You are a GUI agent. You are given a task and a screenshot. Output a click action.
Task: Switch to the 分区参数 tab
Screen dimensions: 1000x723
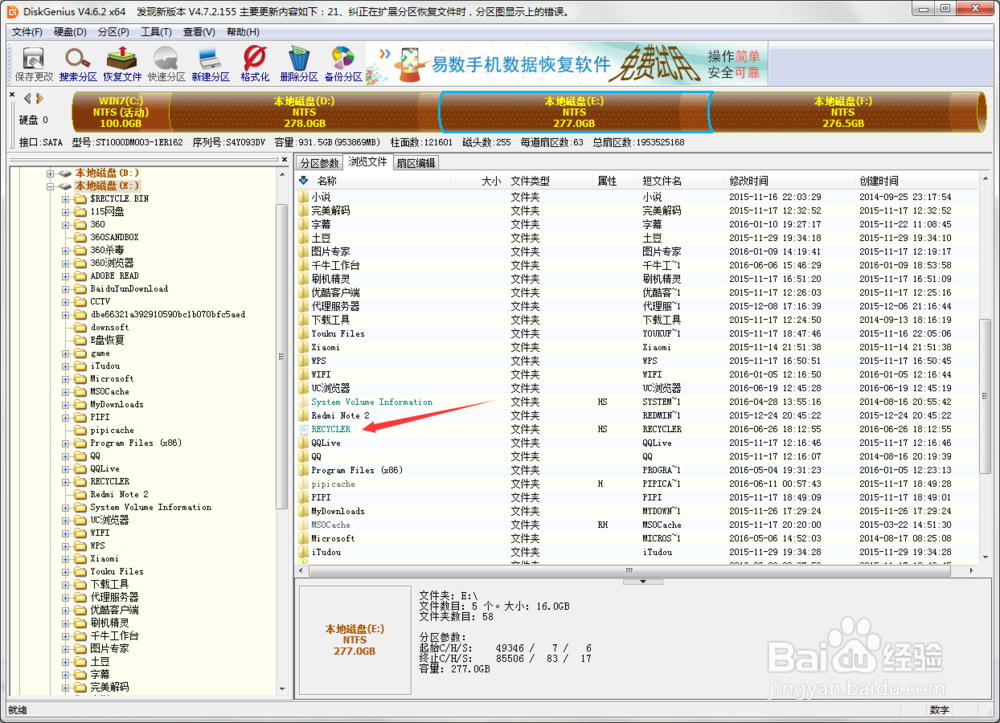[320, 163]
